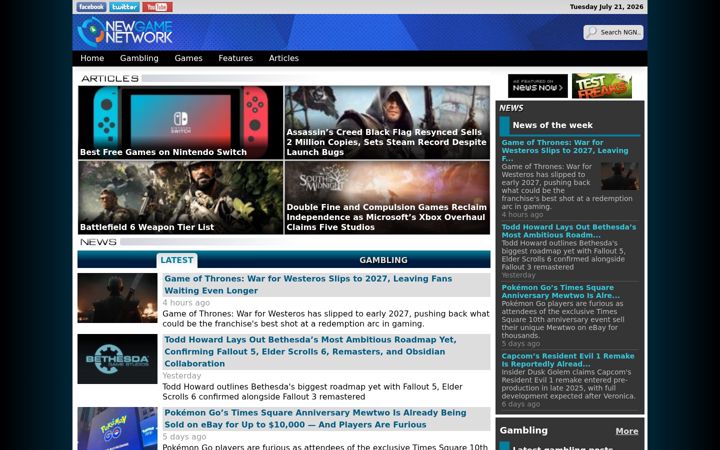The image size is (720, 450).
Task: Click Game of Thrones news thumbnail in Latest list
Action: pyautogui.click(x=117, y=298)
